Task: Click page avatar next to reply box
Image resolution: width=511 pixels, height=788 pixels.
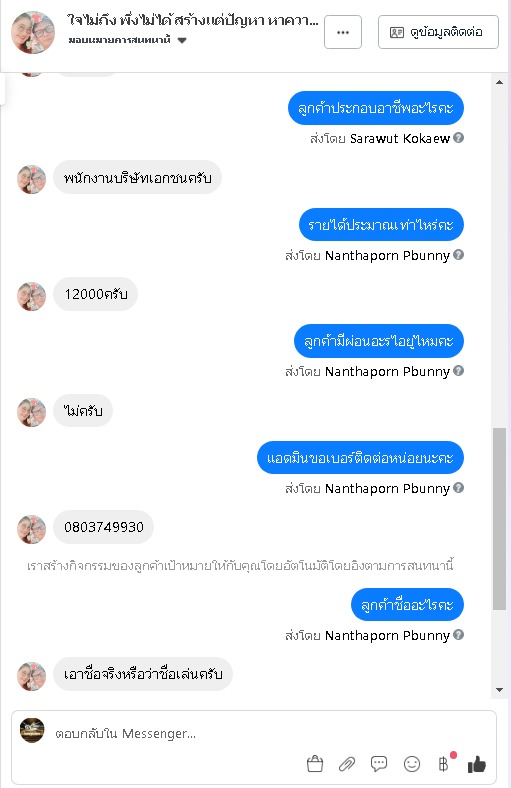Action: click(x=32, y=730)
